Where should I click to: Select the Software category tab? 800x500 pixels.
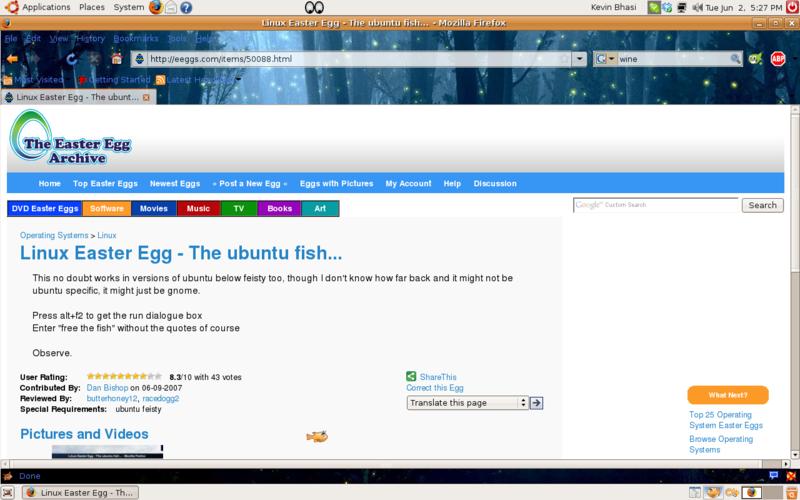pyautogui.click(x=106, y=209)
